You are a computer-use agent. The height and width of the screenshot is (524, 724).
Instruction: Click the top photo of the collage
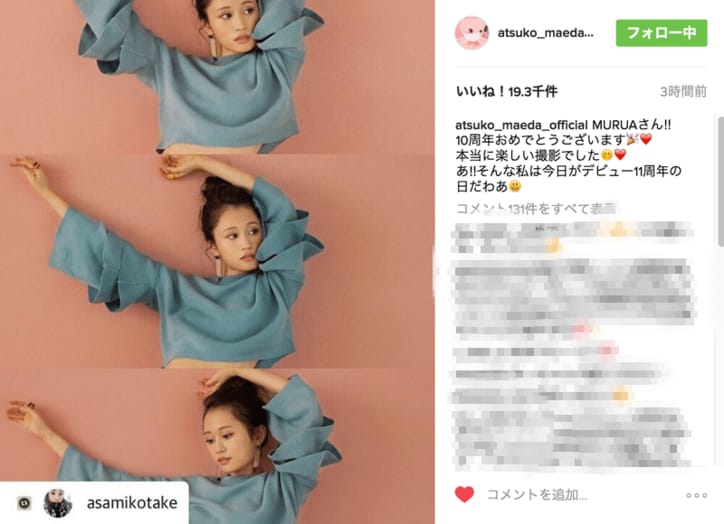coord(217,77)
